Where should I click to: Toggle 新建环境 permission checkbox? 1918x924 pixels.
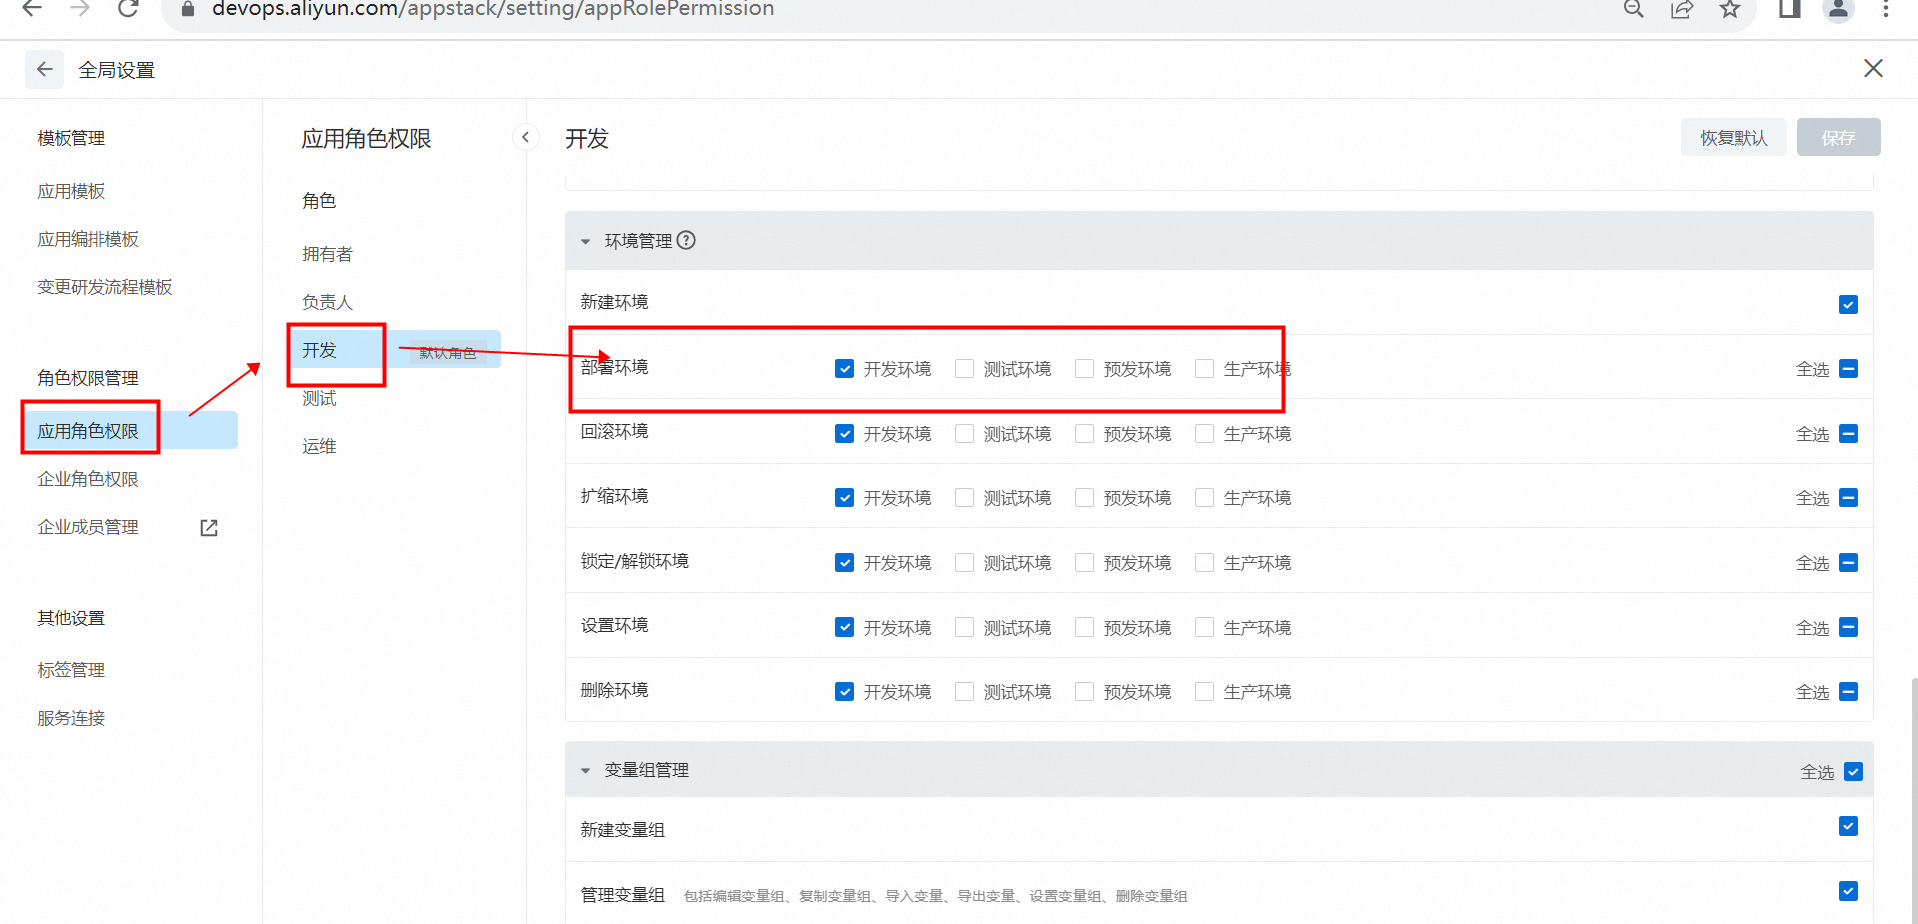1848,304
